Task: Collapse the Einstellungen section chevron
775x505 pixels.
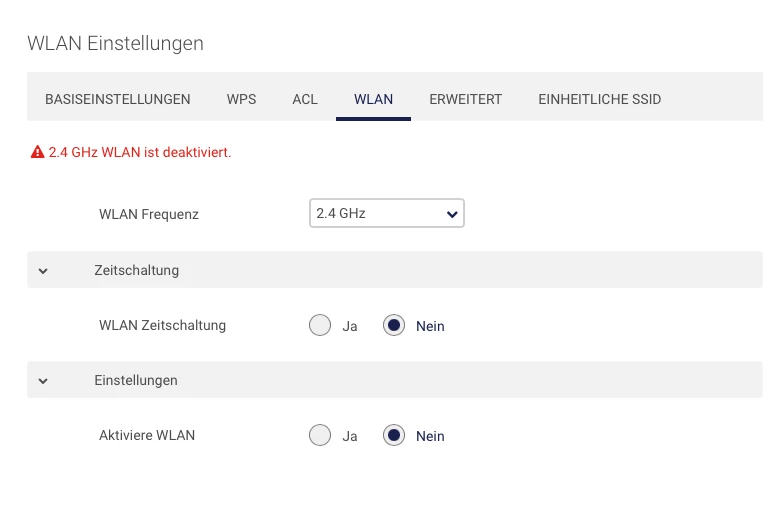Action: pyautogui.click(x=43, y=381)
